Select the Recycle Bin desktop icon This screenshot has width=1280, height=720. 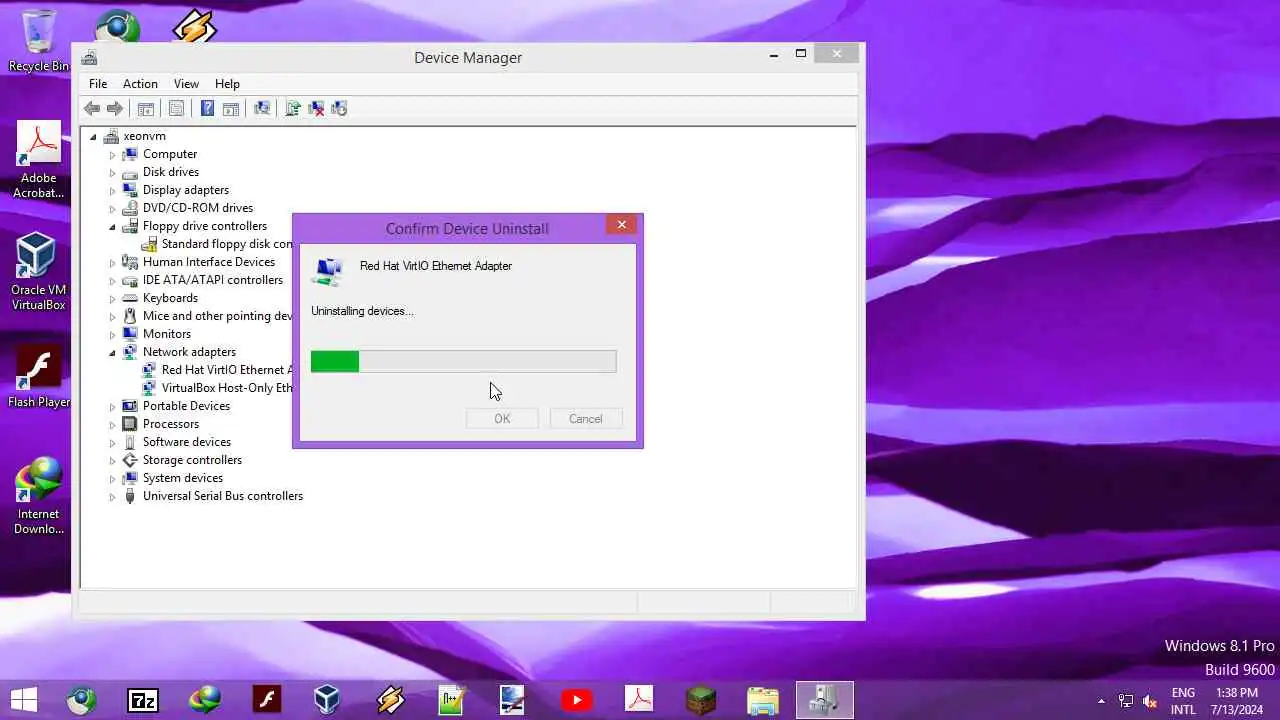coord(38,41)
